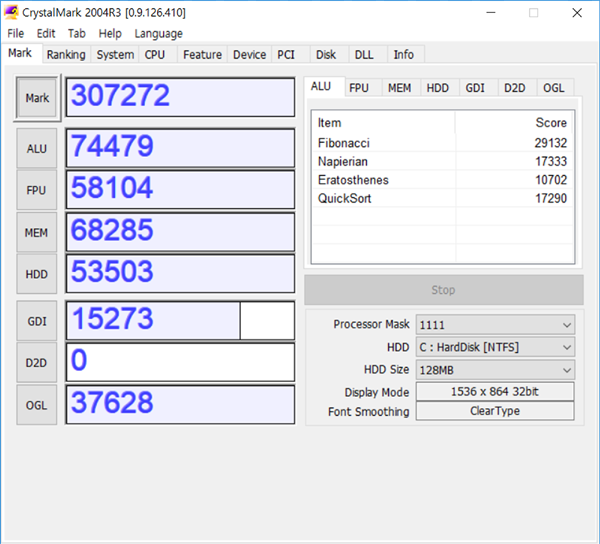
Task: Open the Edit menu
Action: 46,34
